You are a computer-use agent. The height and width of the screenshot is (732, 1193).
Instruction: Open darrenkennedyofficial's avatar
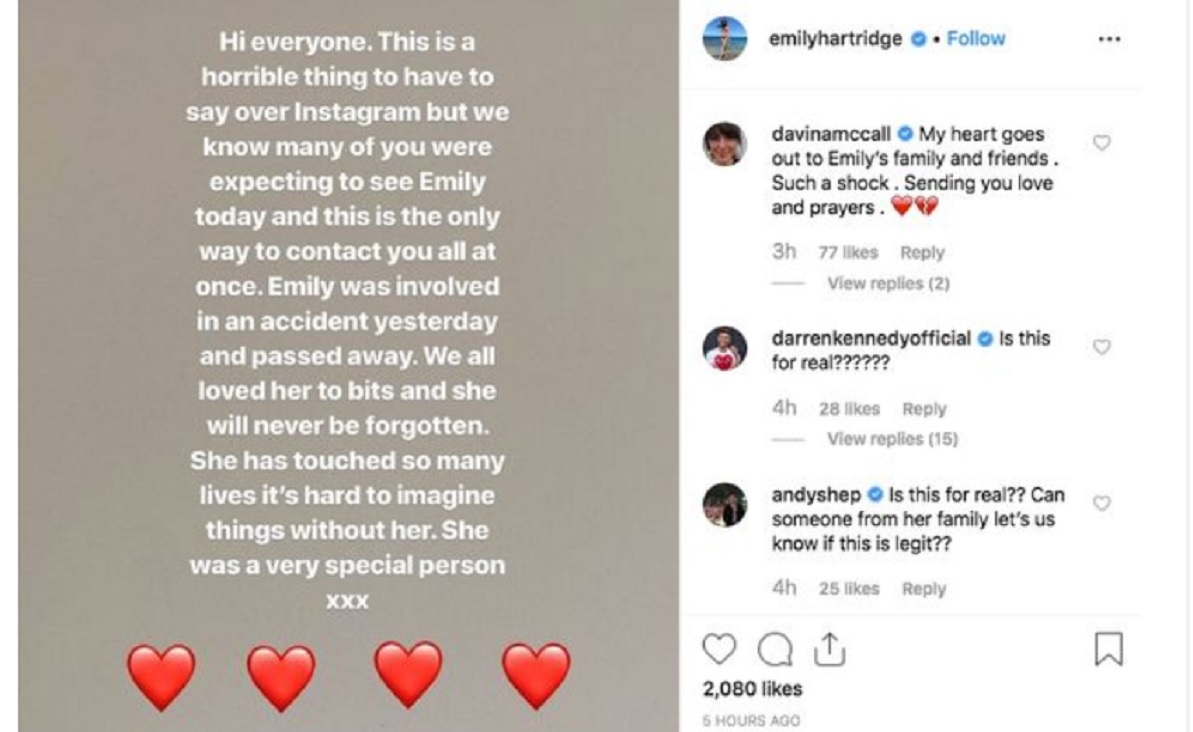click(x=724, y=348)
